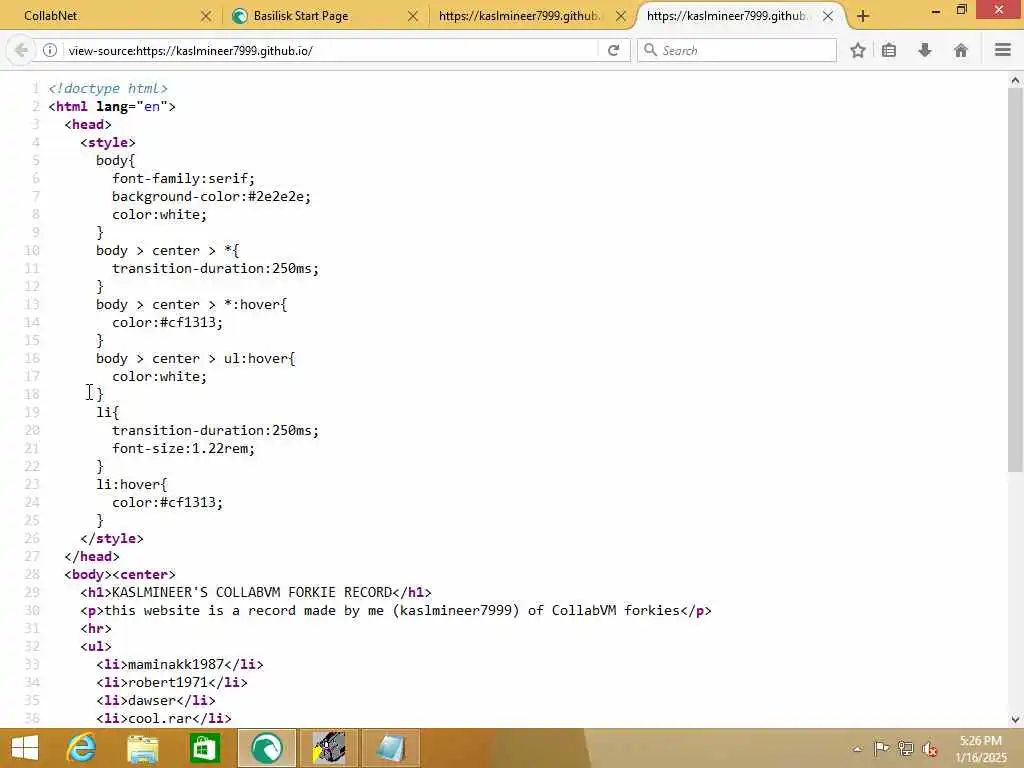
Task: Show hidden system tray icons
Action: [857, 749]
